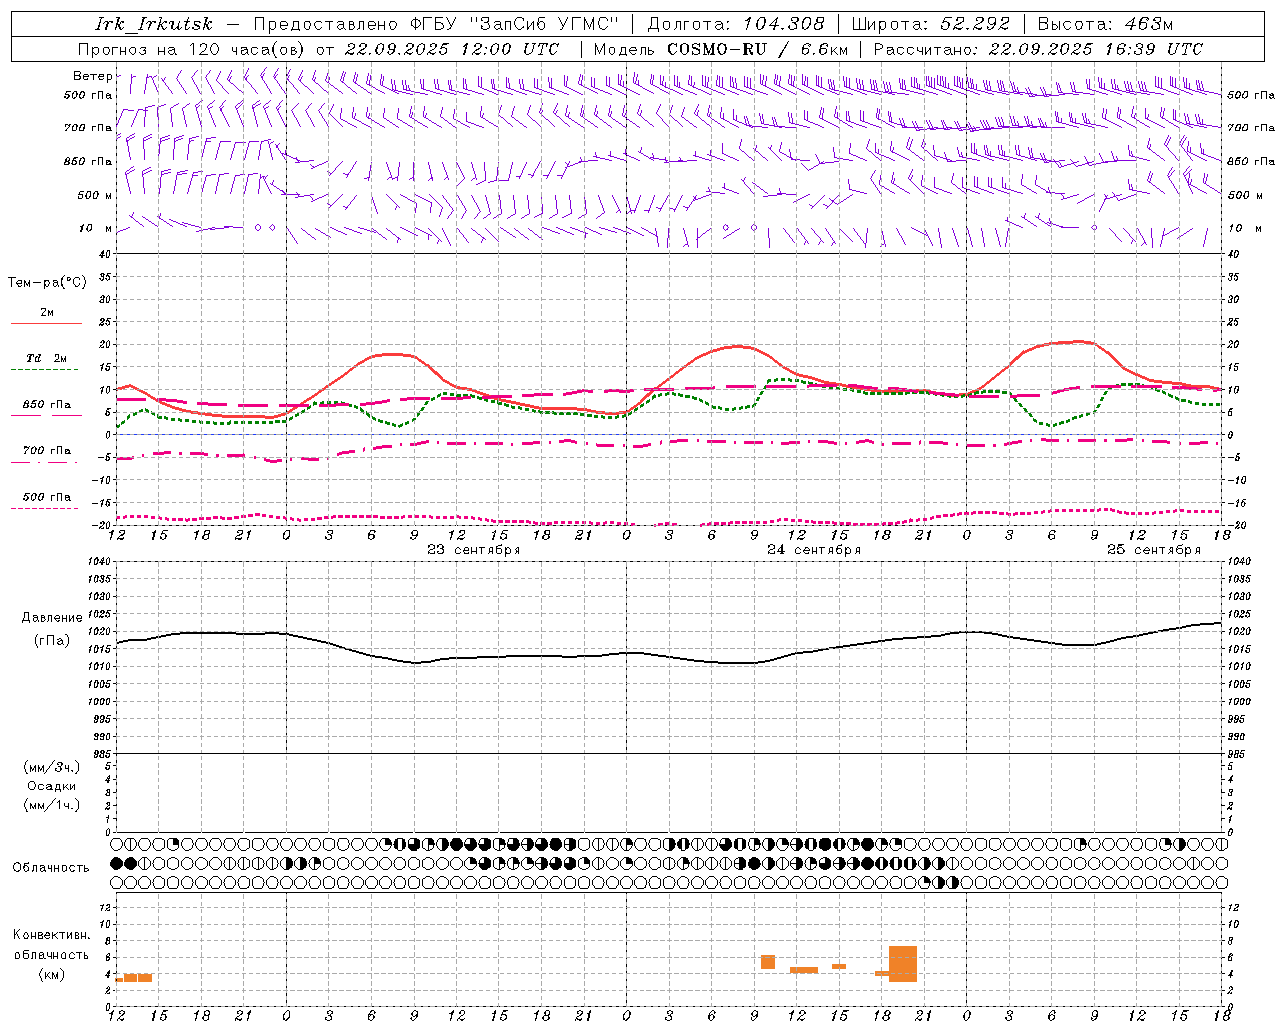This screenshot has width=1280, height=1024.
Task: Click the Модель COSMO-RU / 6.6км label
Action: pos(721,49)
